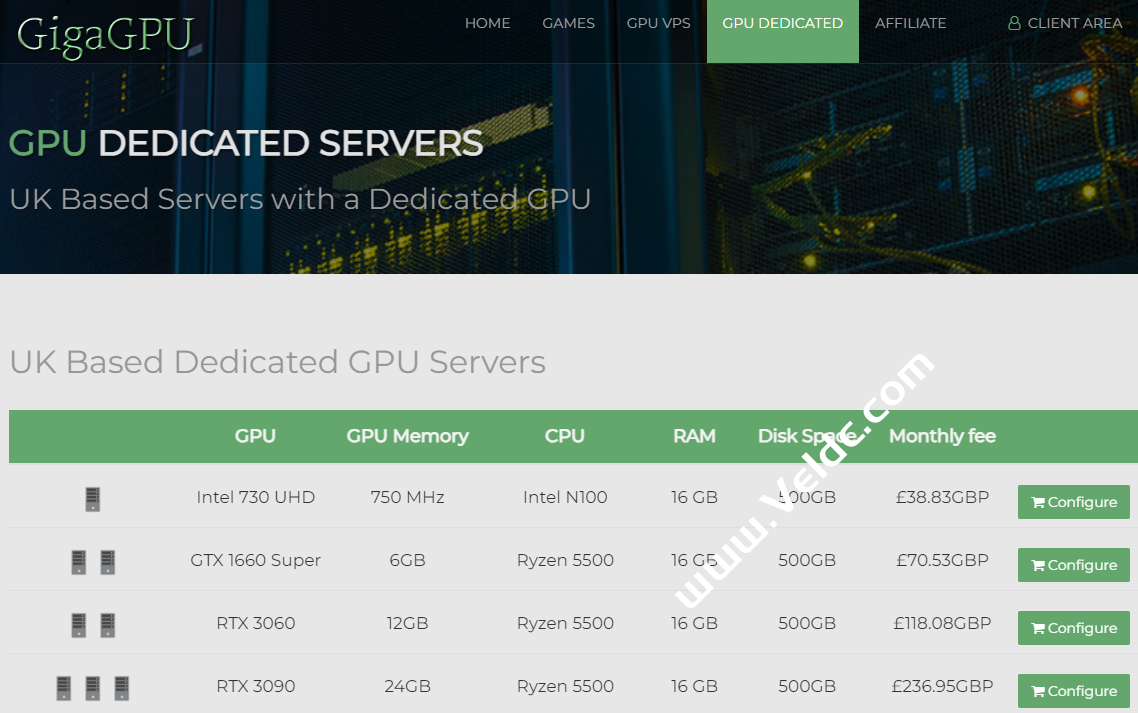Viewport: 1138px width, 713px height.
Task: Open the Affiliate menu link
Action: pyautogui.click(x=910, y=23)
